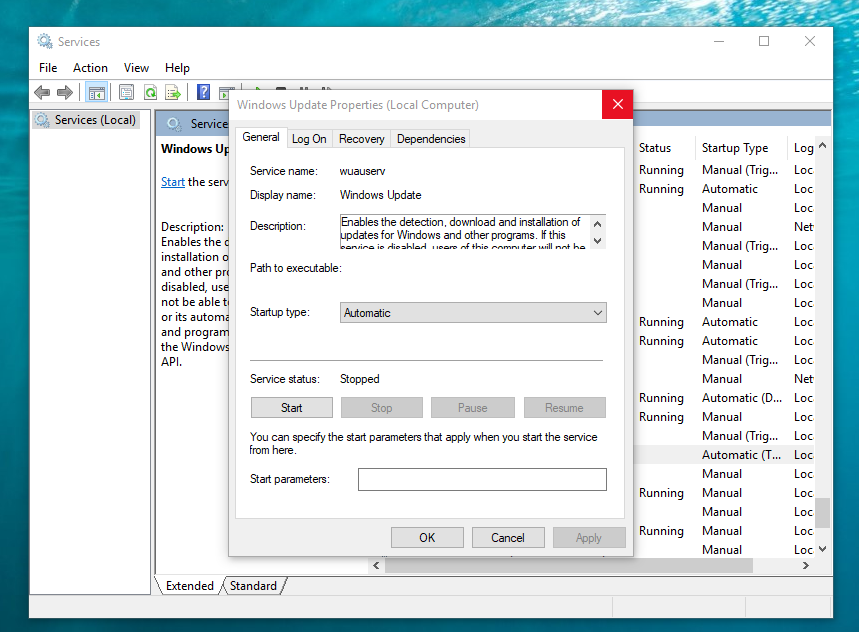This screenshot has width=859, height=632.
Task: Click the Pause service button
Action: 472,407
